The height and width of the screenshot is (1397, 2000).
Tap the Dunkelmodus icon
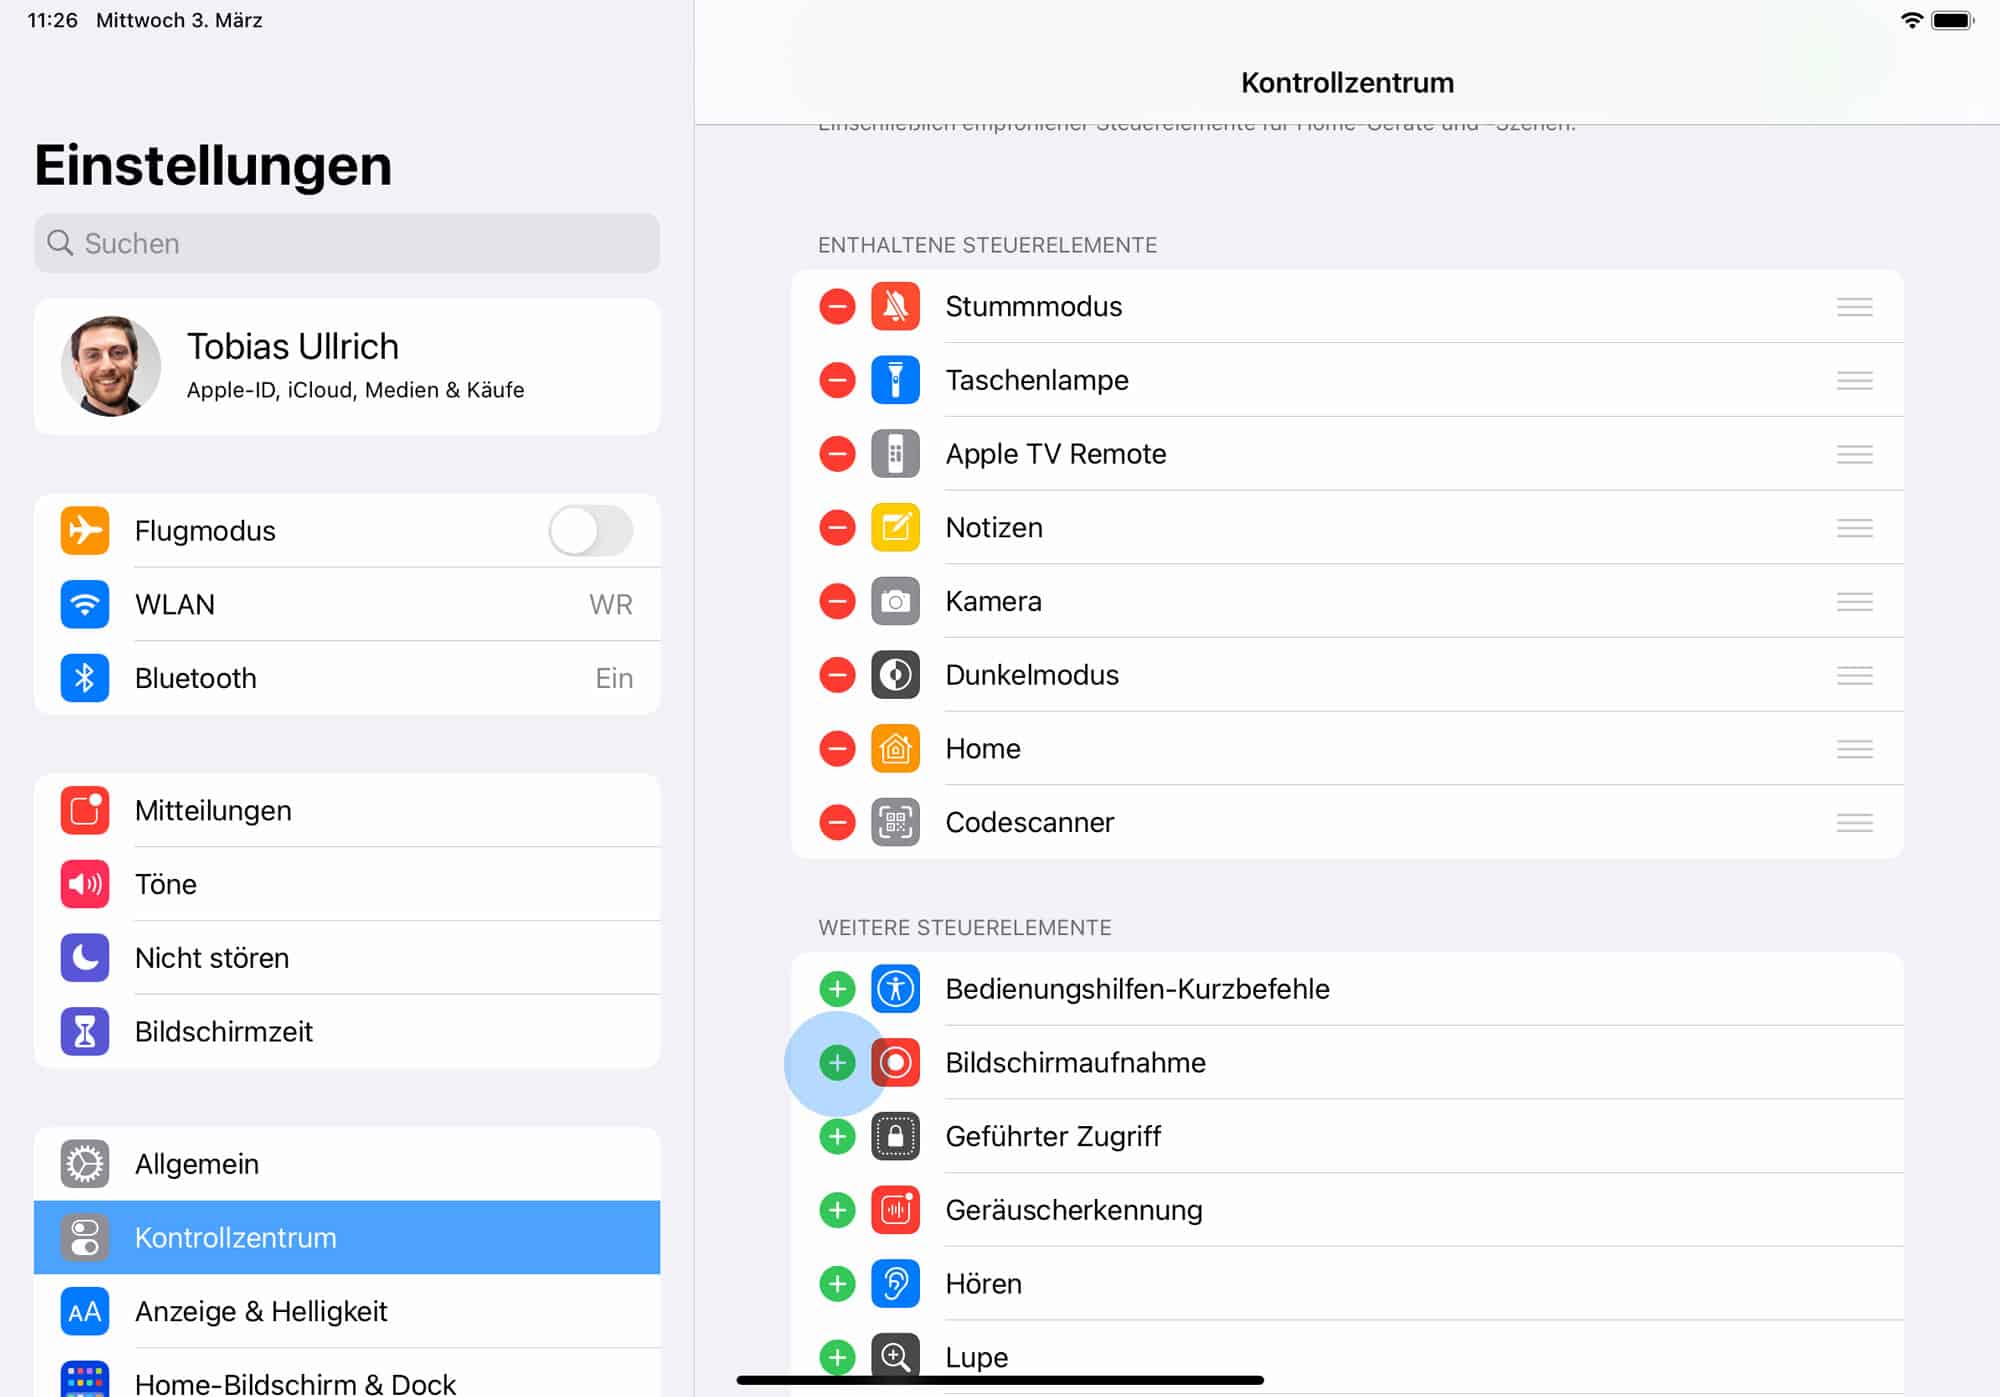click(x=895, y=675)
